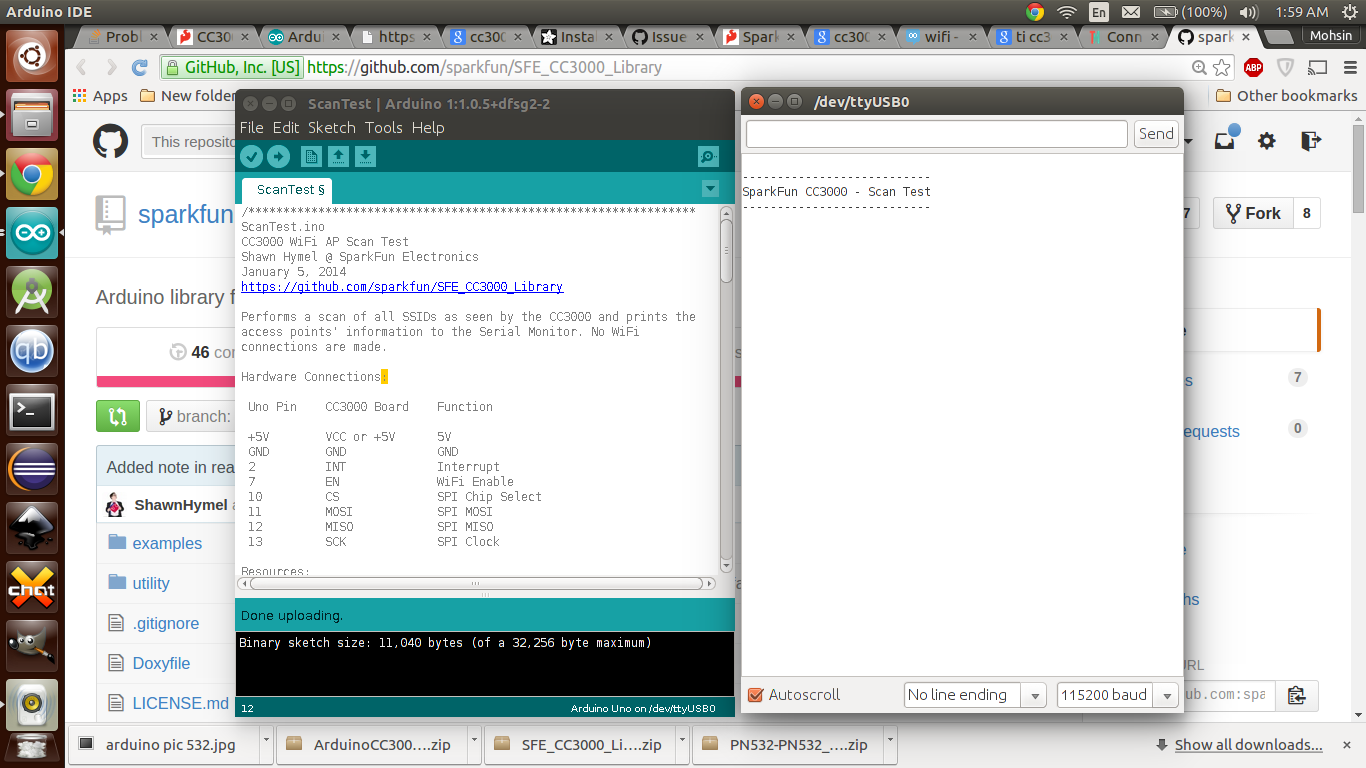Open GitHub settings gear icon
This screenshot has height=768, width=1366.
(1267, 141)
